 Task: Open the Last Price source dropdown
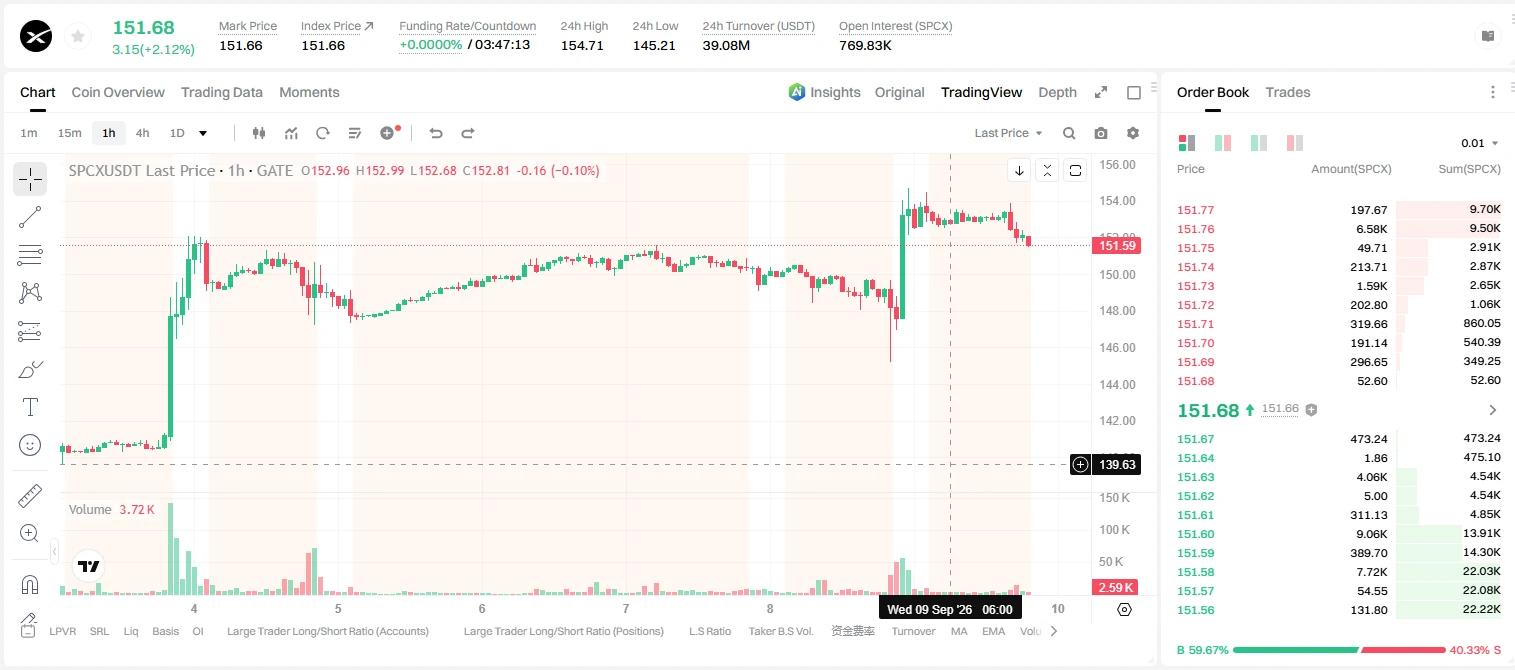[1008, 133]
